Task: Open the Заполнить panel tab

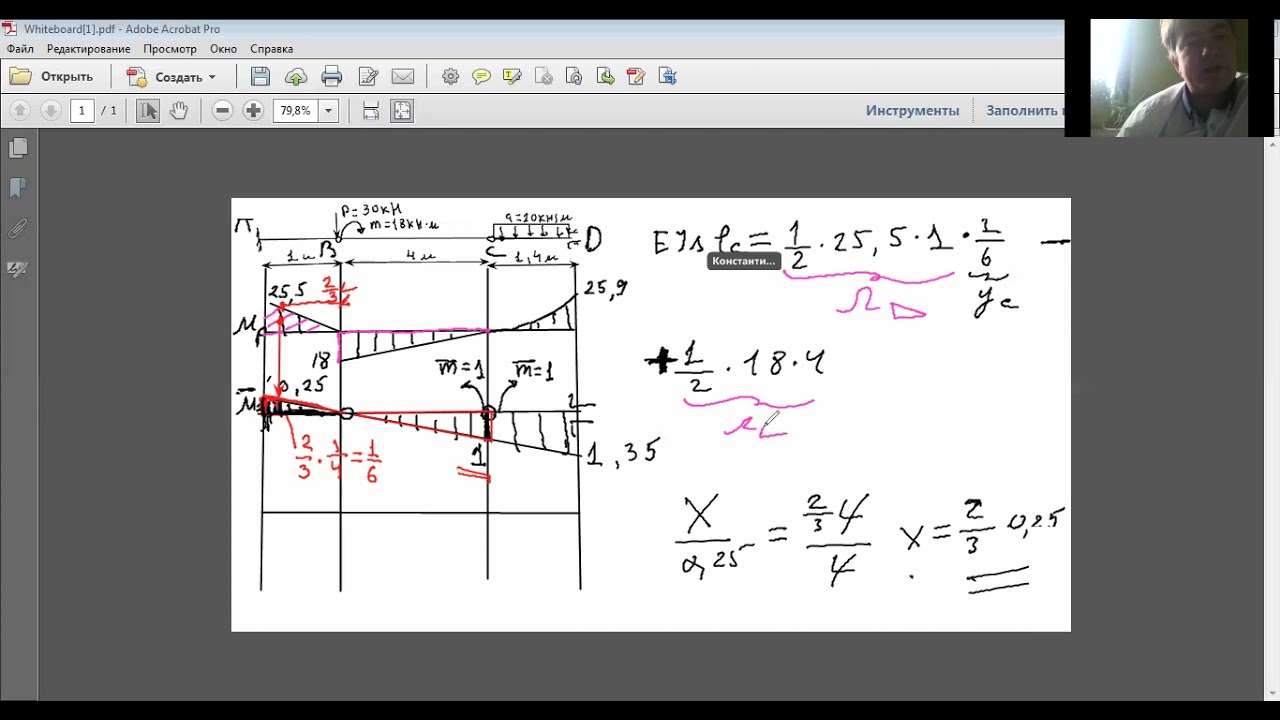Action: pos(1025,111)
